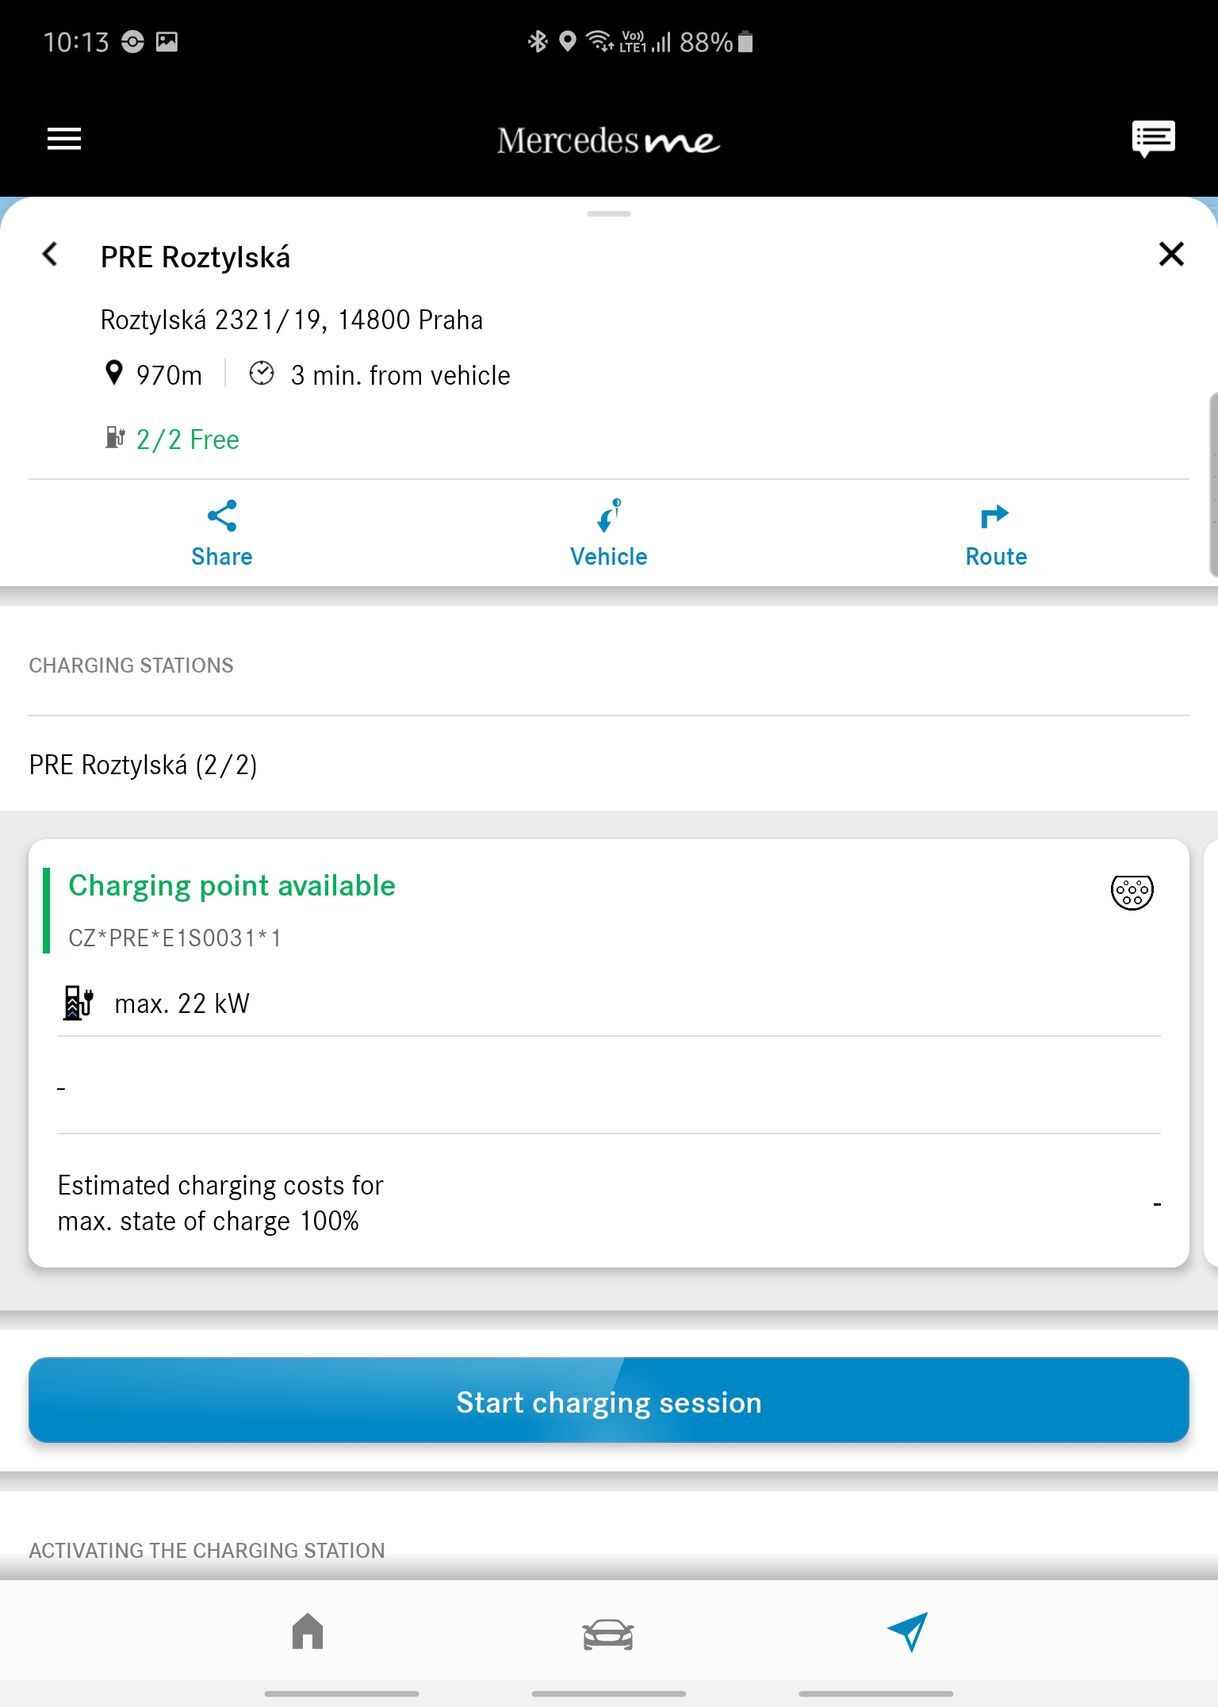
Task: Open the navigation arrow tab
Action: (x=907, y=1632)
